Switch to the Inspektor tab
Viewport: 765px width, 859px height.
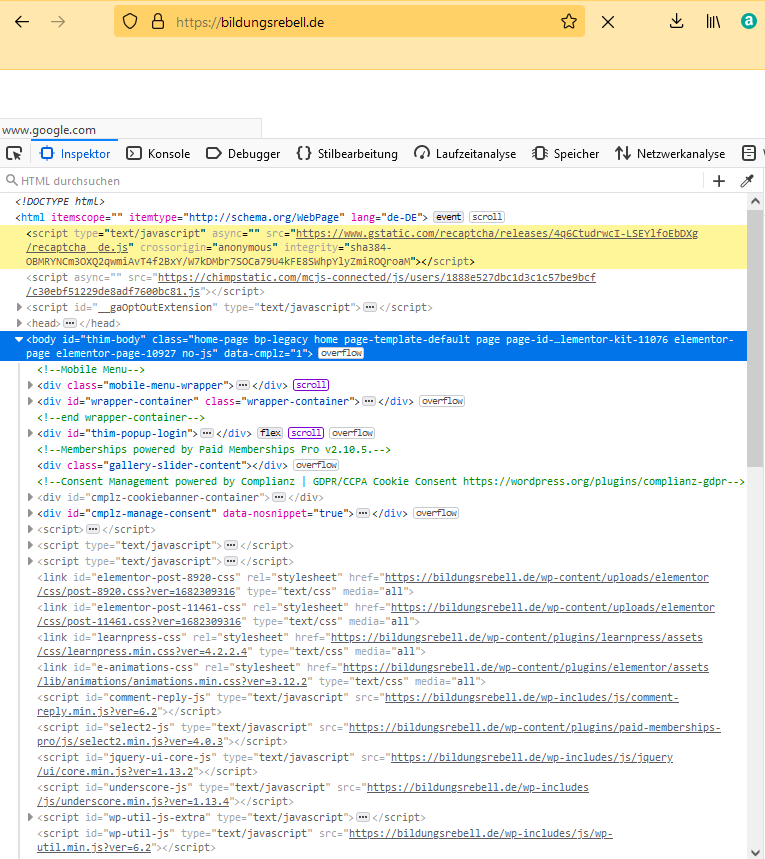coord(75,154)
